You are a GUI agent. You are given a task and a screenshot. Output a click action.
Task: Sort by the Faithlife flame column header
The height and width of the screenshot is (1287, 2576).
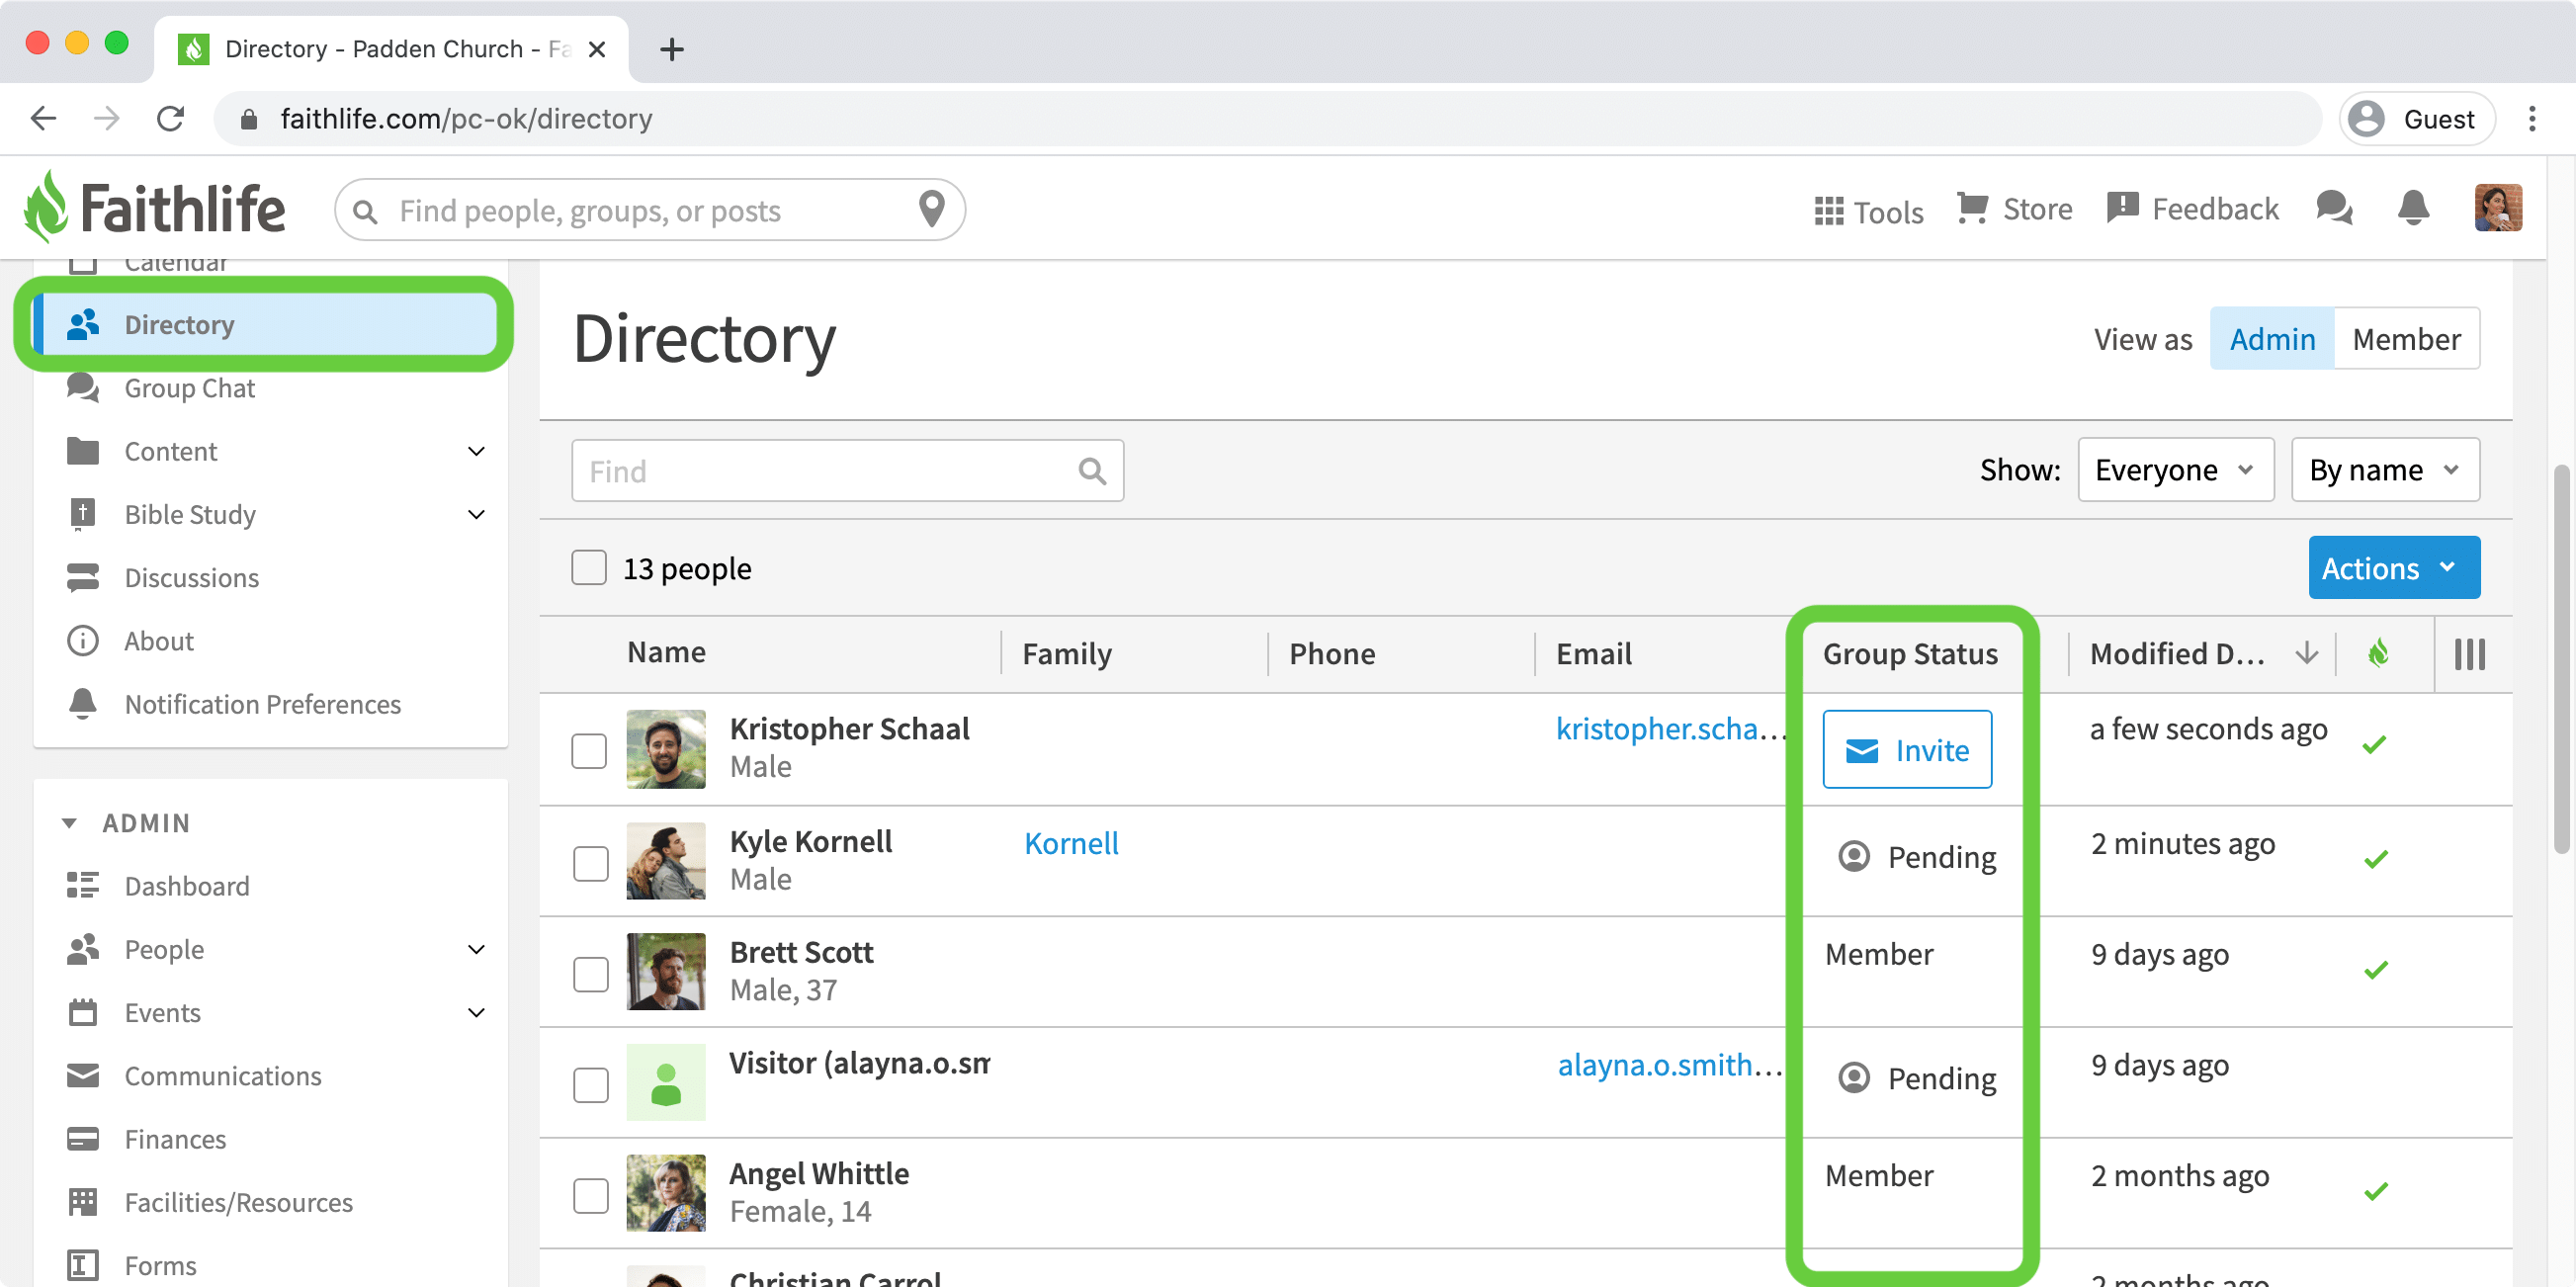2378,654
